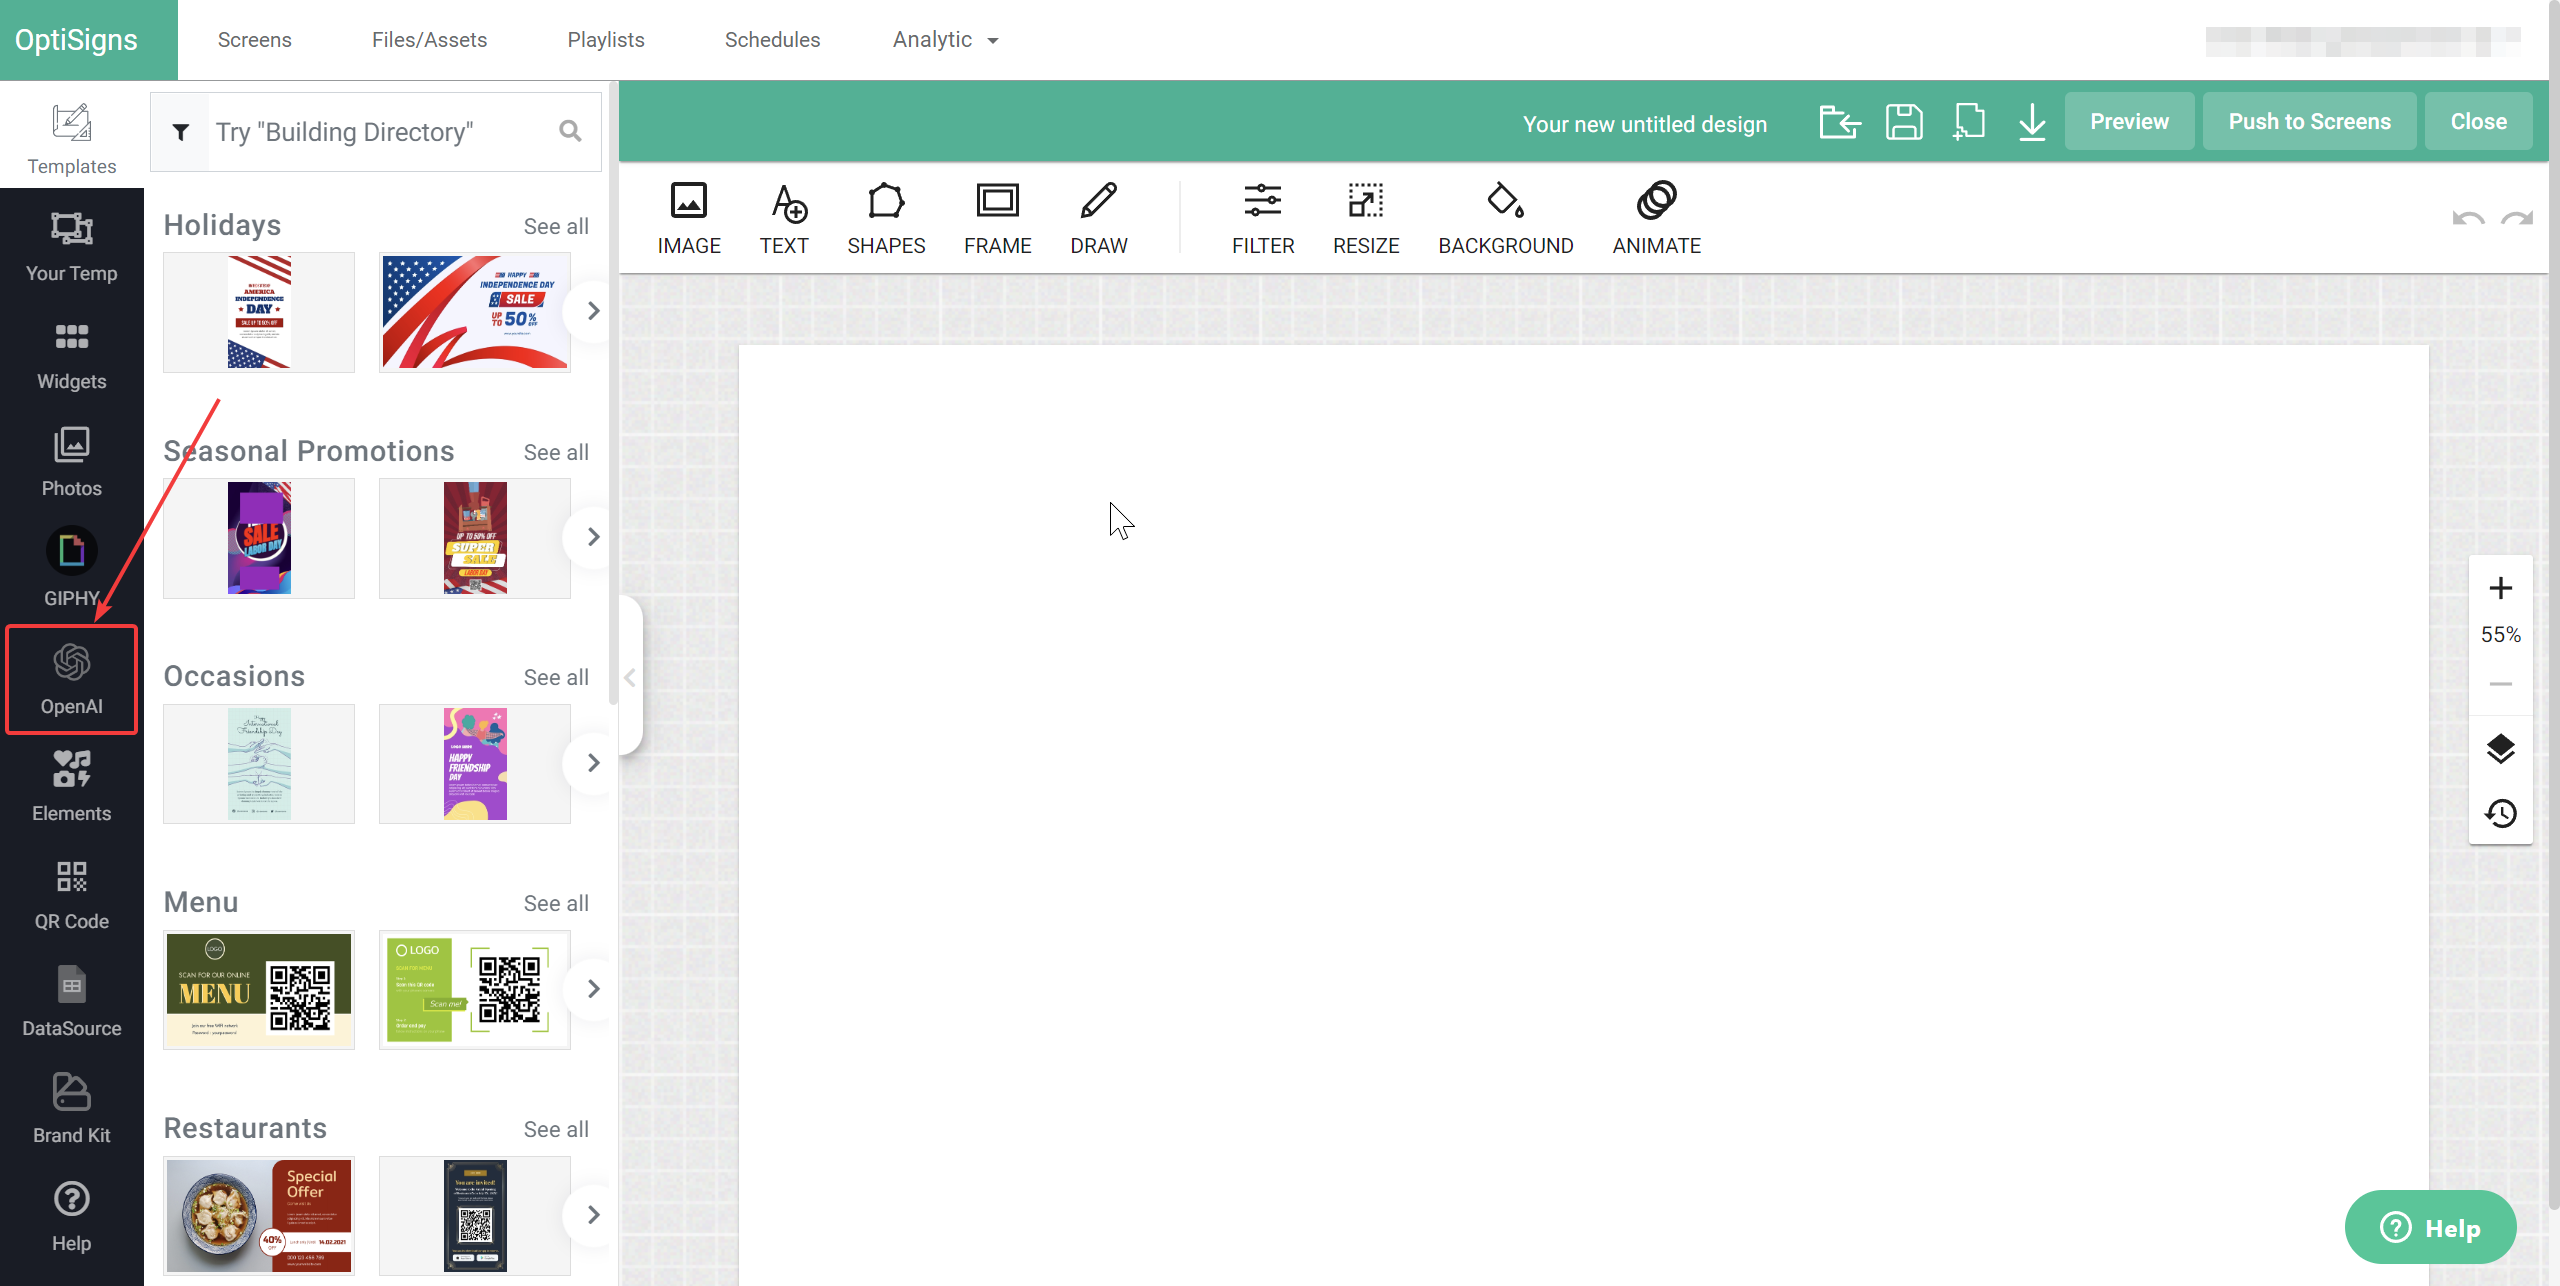
Task: Open the version history clock icon
Action: click(x=2501, y=813)
